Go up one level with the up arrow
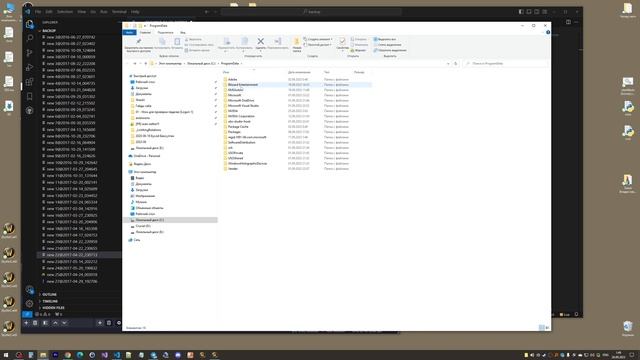Image resolution: width=640 pixels, height=360 pixels. click(146, 64)
